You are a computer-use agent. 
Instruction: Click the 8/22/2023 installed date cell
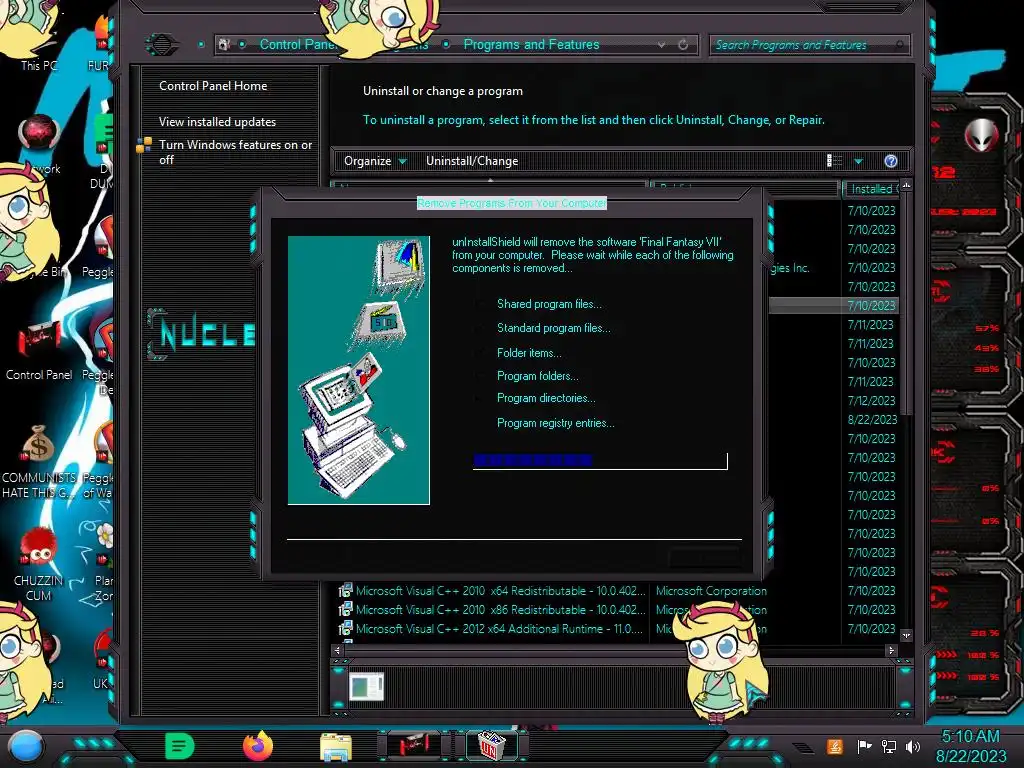click(x=872, y=419)
